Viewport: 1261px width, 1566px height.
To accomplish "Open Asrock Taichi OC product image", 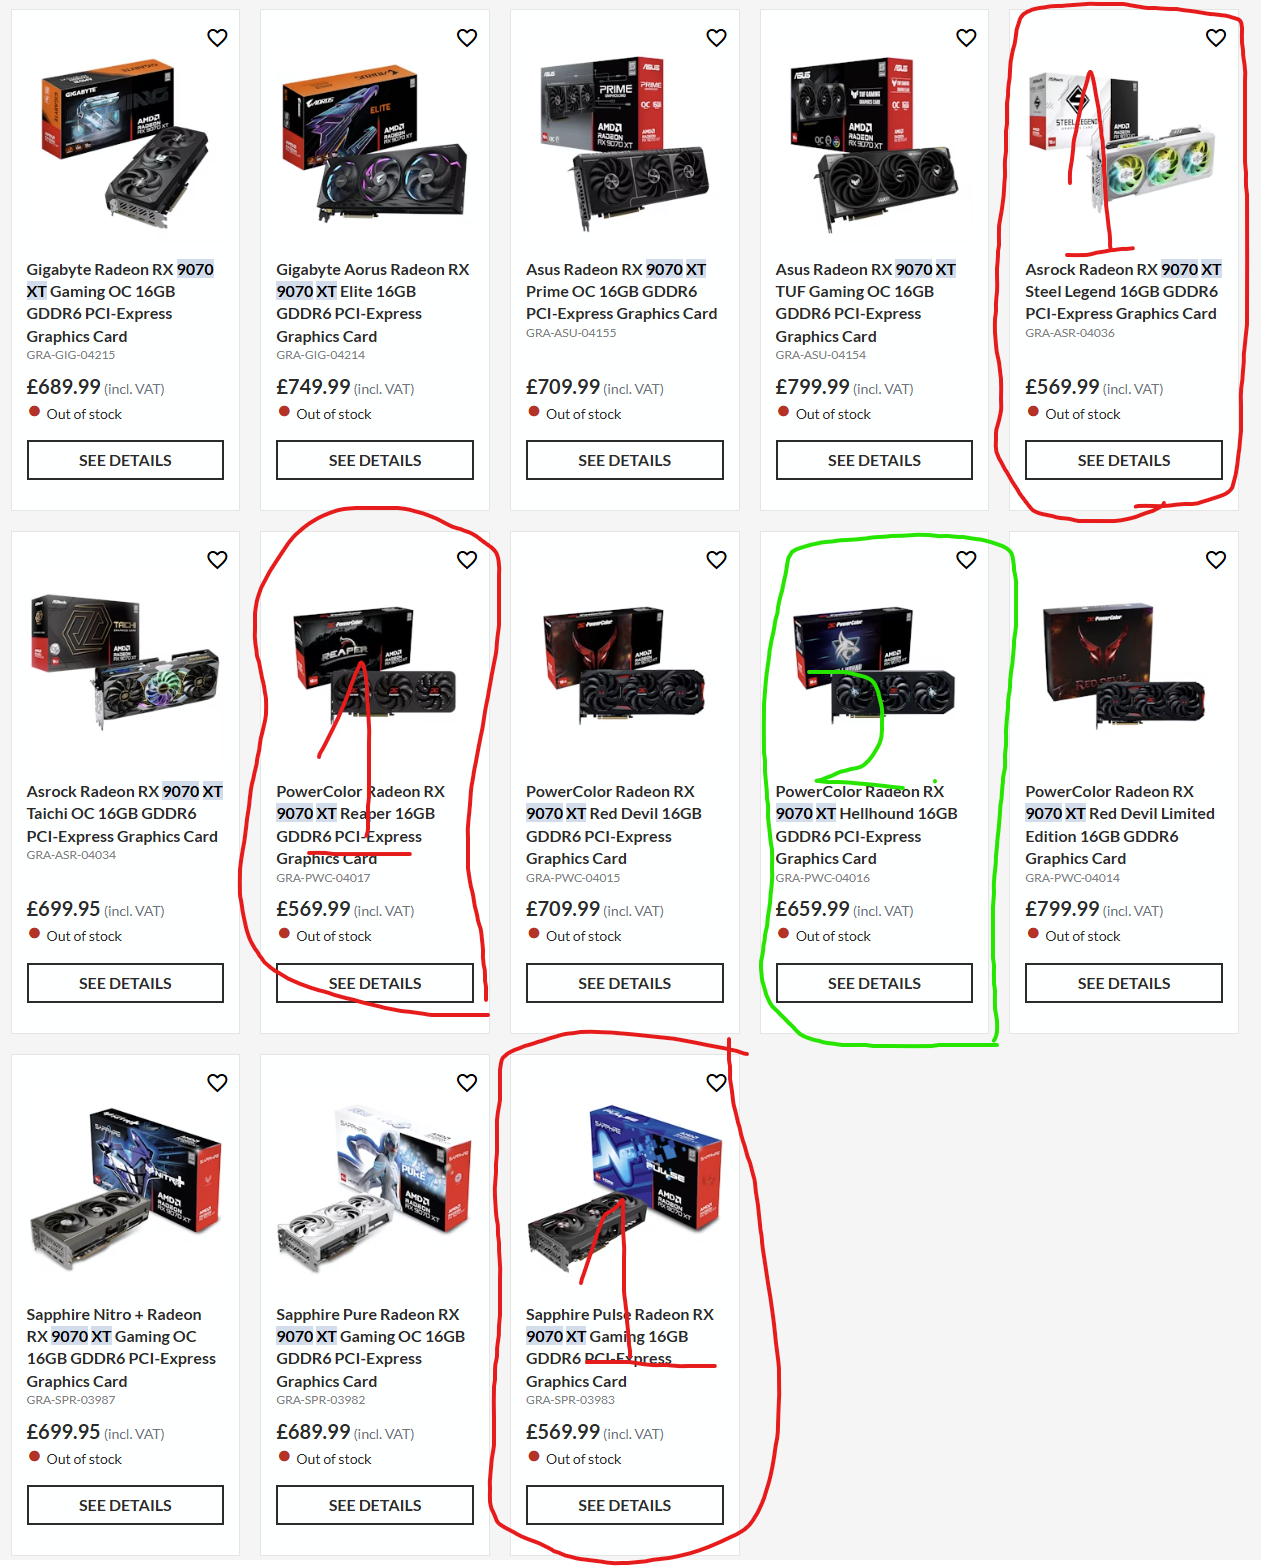I will point(125,662).
